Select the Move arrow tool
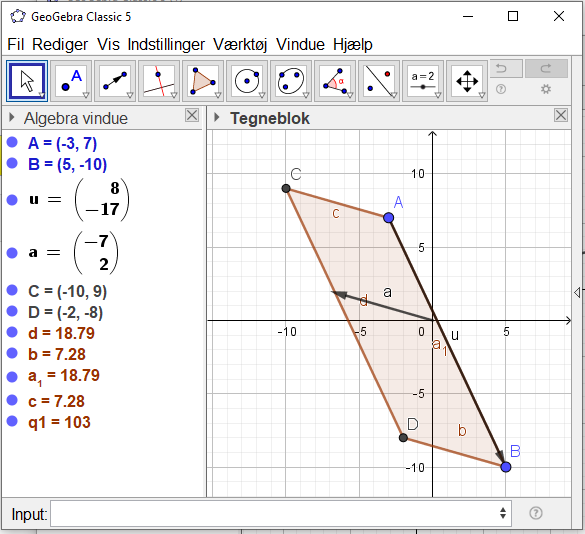585x534 pixels. [x=27, y=81]
